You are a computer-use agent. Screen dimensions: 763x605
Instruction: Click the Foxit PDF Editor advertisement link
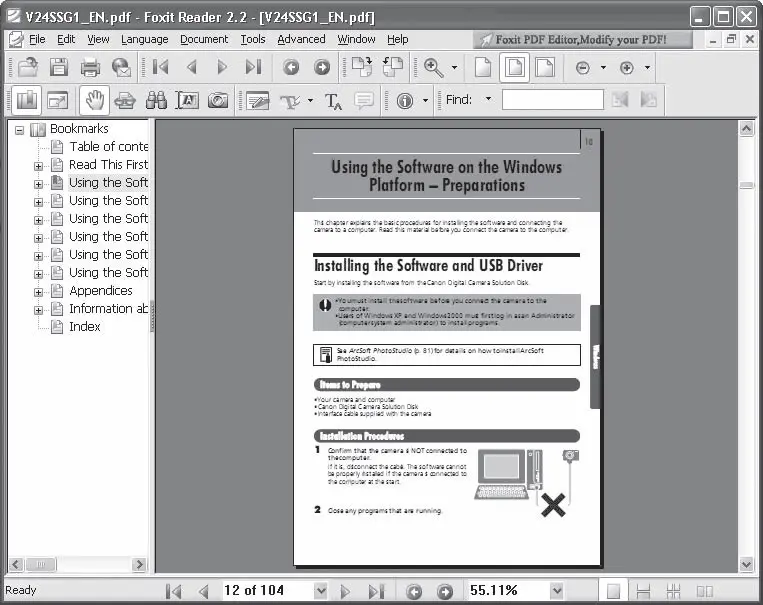point(585,40)
